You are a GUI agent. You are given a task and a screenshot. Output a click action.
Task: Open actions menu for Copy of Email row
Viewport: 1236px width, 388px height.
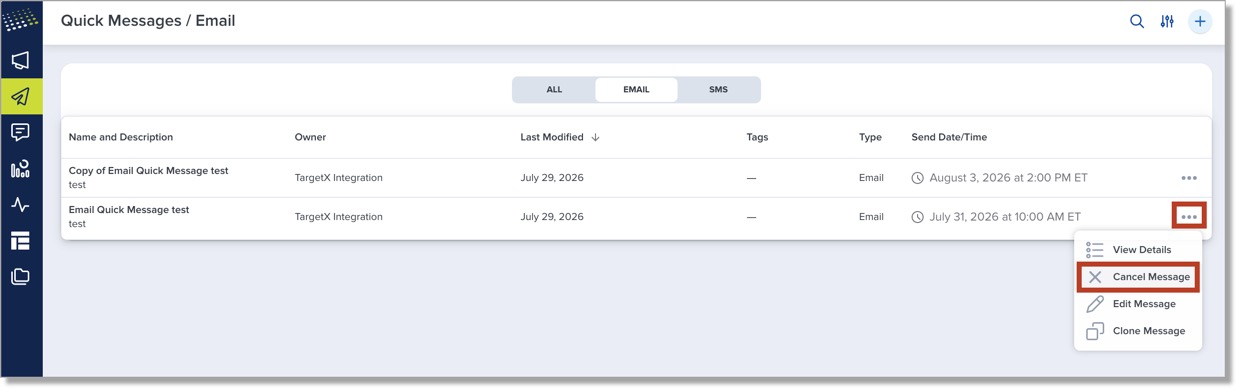tap(1189, 178)
